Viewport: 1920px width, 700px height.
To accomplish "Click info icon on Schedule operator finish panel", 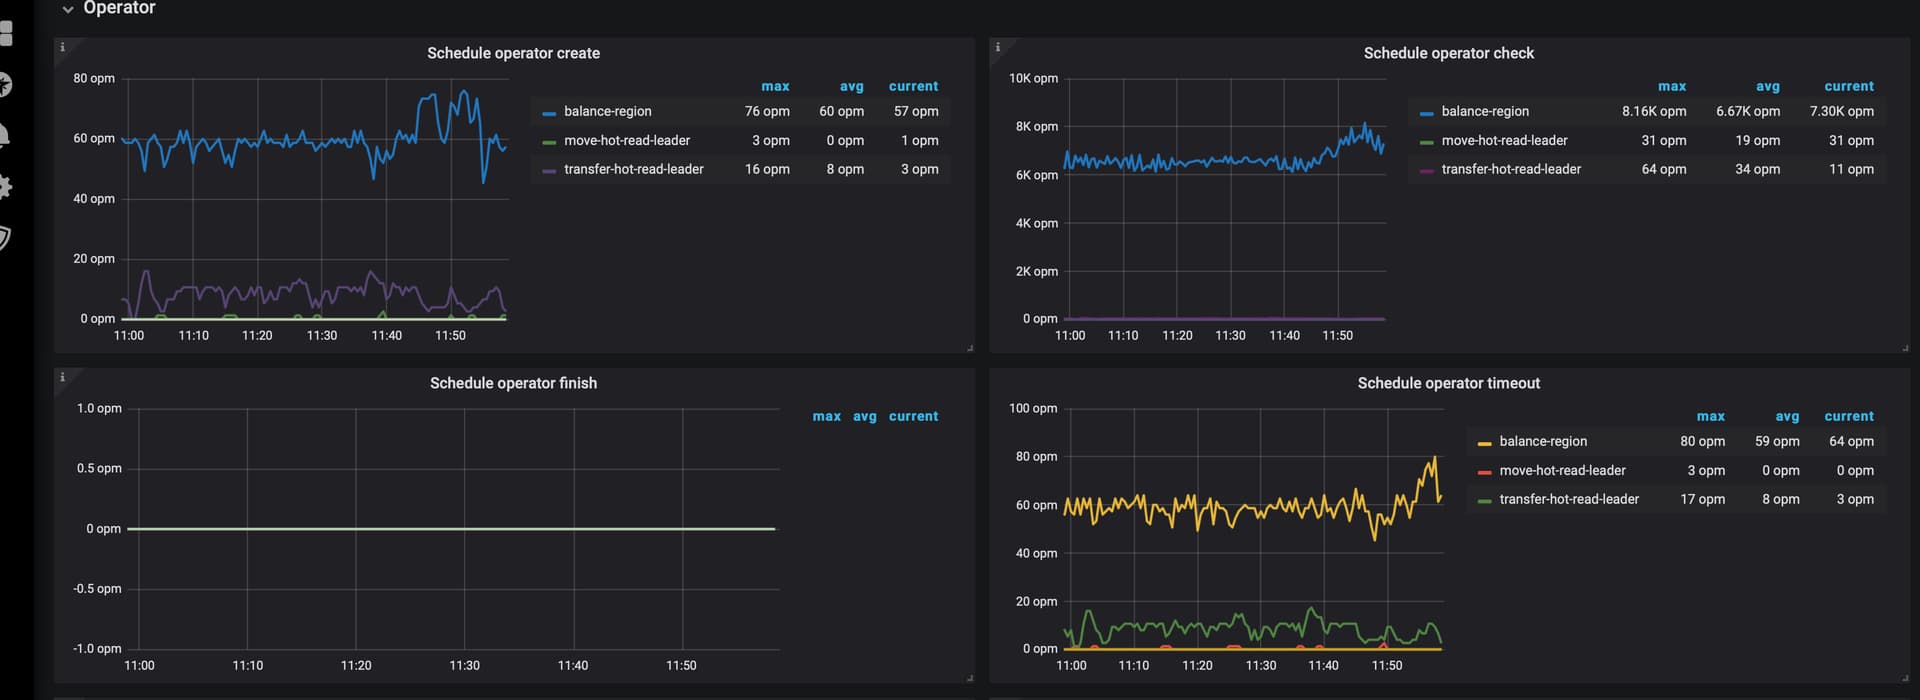I will click(x=62, y=377).
